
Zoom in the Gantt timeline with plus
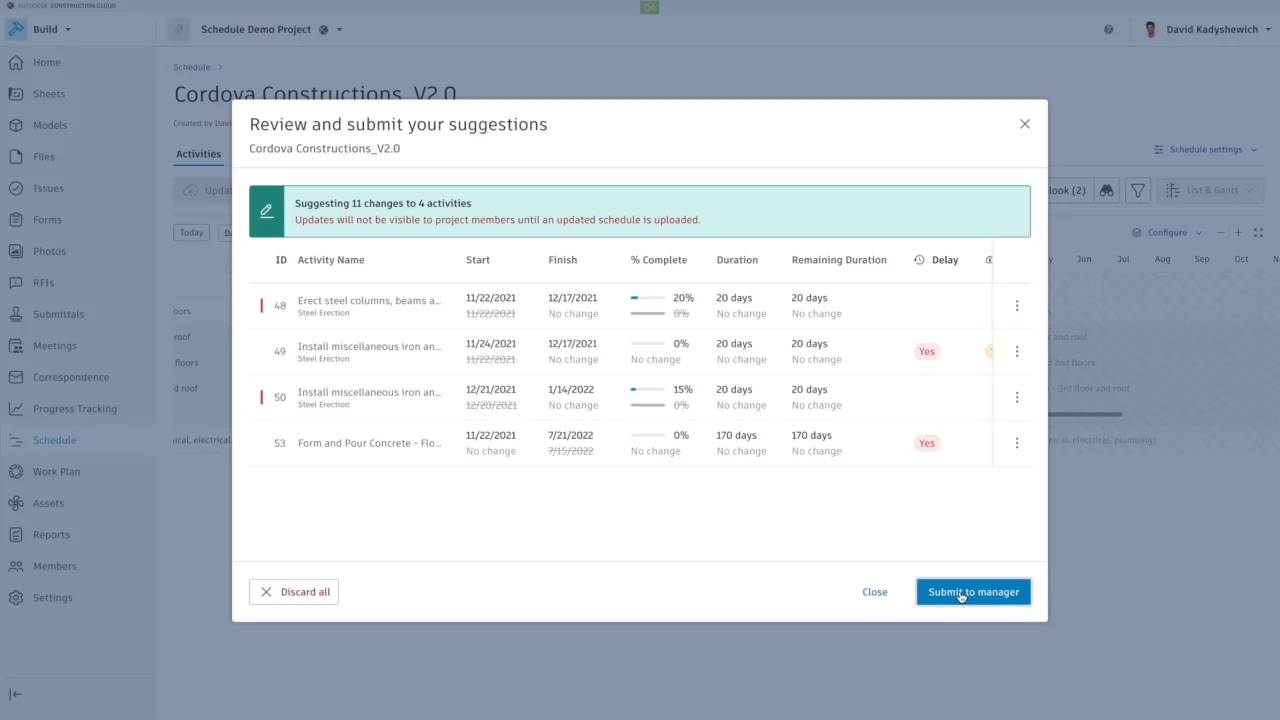tap(1238, 233)
